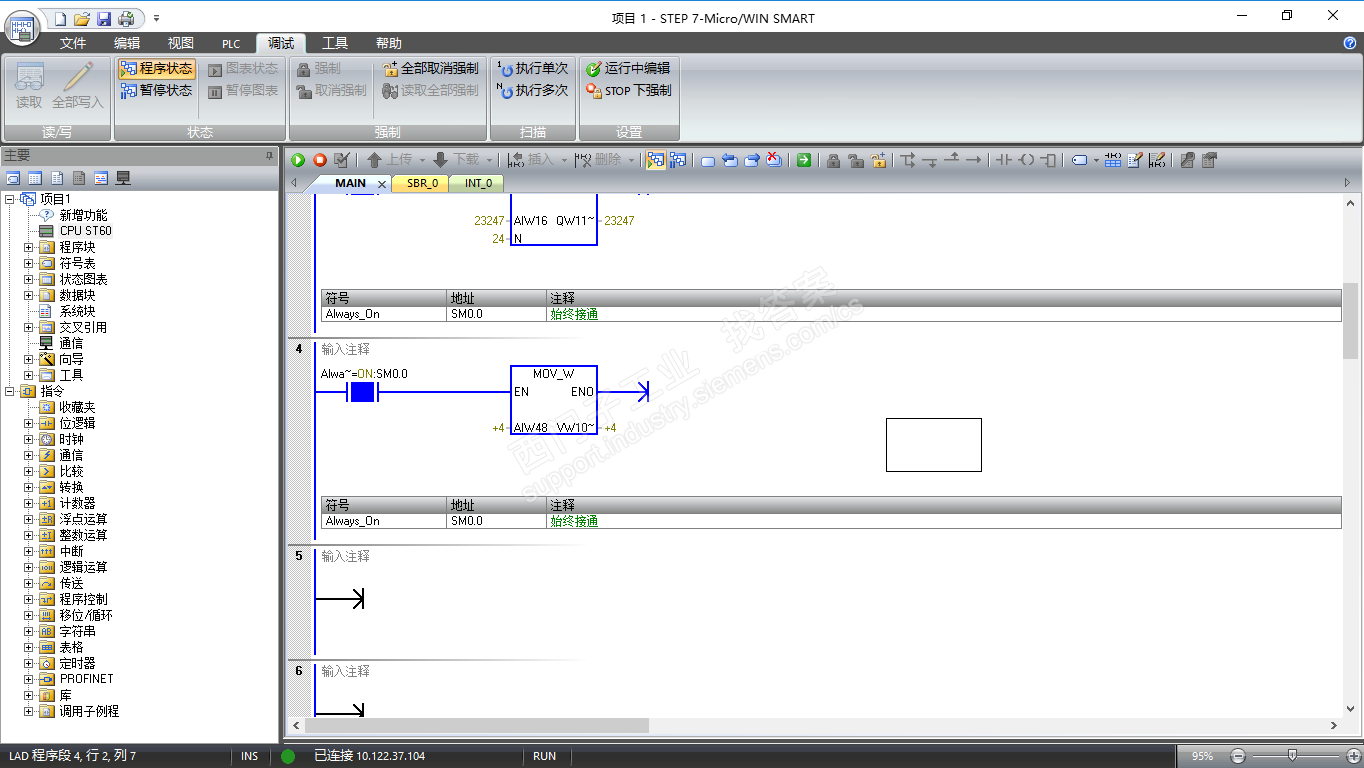
Task: Click the Insert horizontal line arrow icon
Action: coord(973,160)
